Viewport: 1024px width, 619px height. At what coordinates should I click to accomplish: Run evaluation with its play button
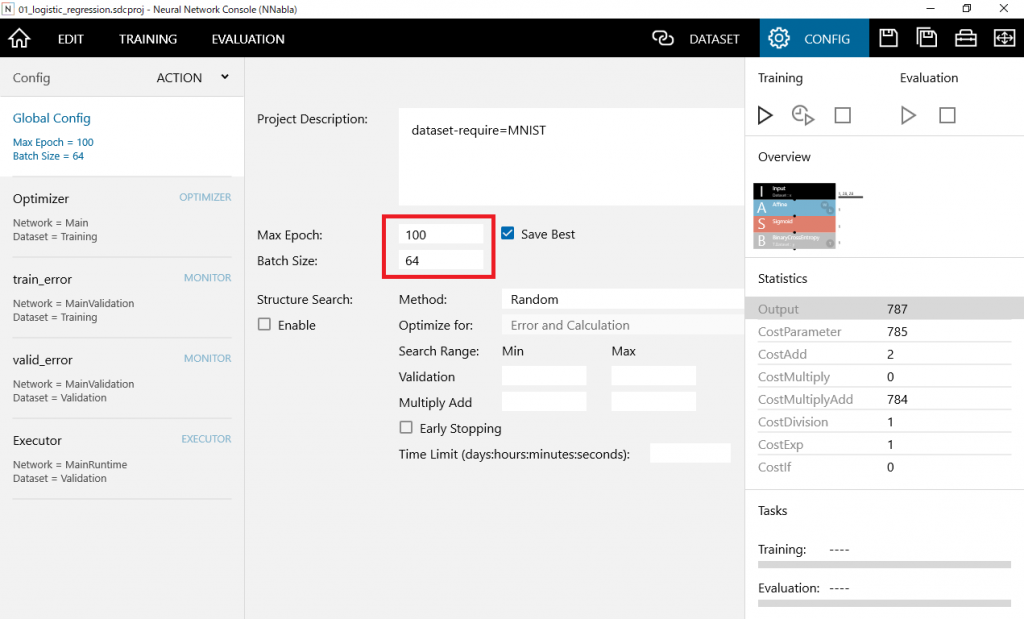coord(908,115)
